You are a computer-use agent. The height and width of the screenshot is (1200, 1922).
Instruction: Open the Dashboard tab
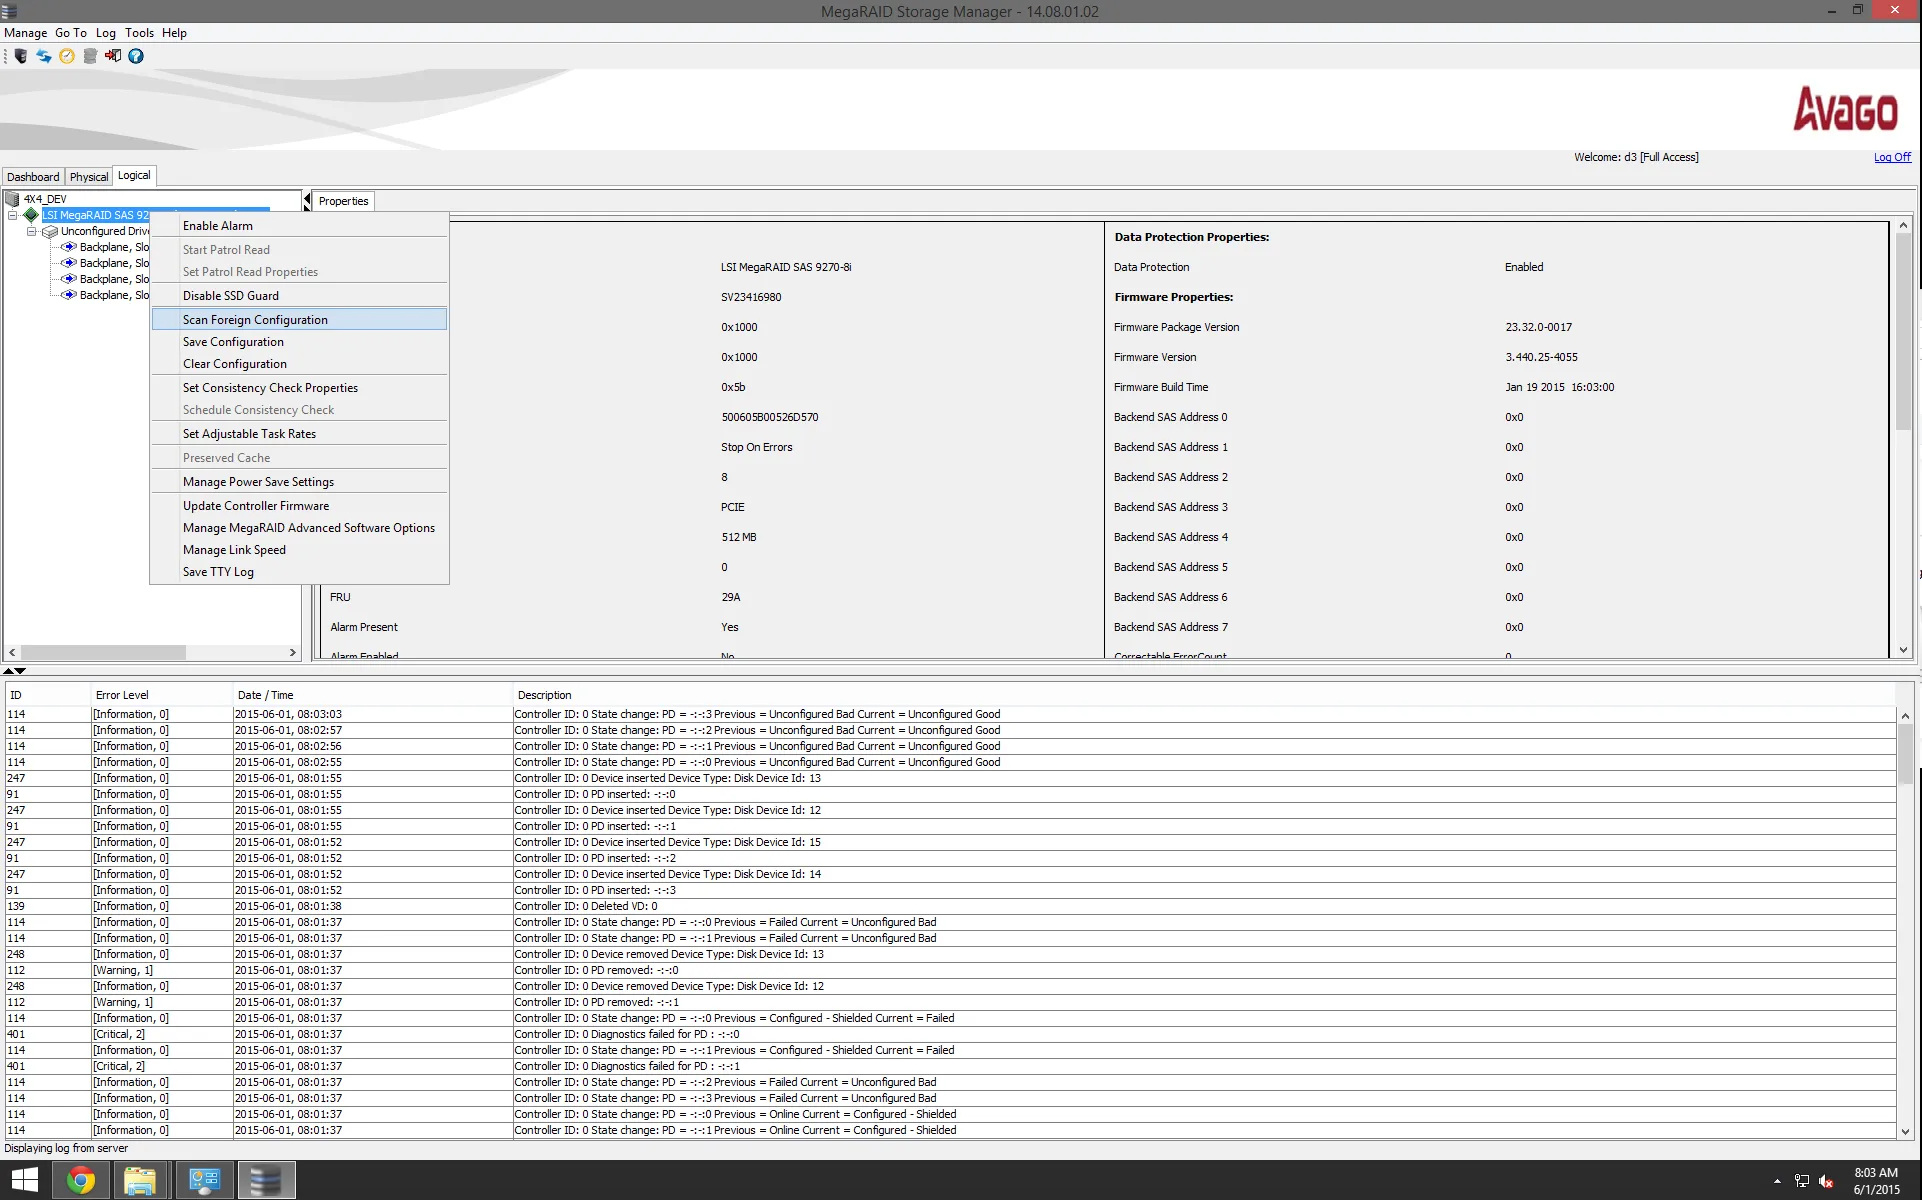(x=33, y=176)
